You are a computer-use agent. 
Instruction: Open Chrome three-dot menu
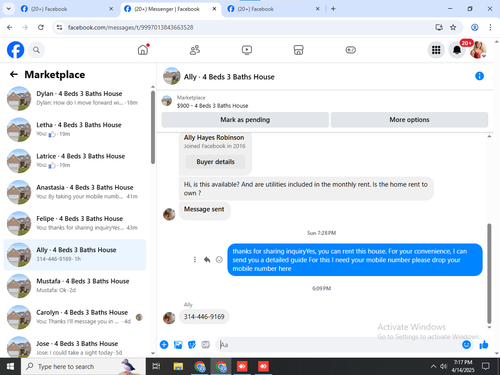pos(490,27)
